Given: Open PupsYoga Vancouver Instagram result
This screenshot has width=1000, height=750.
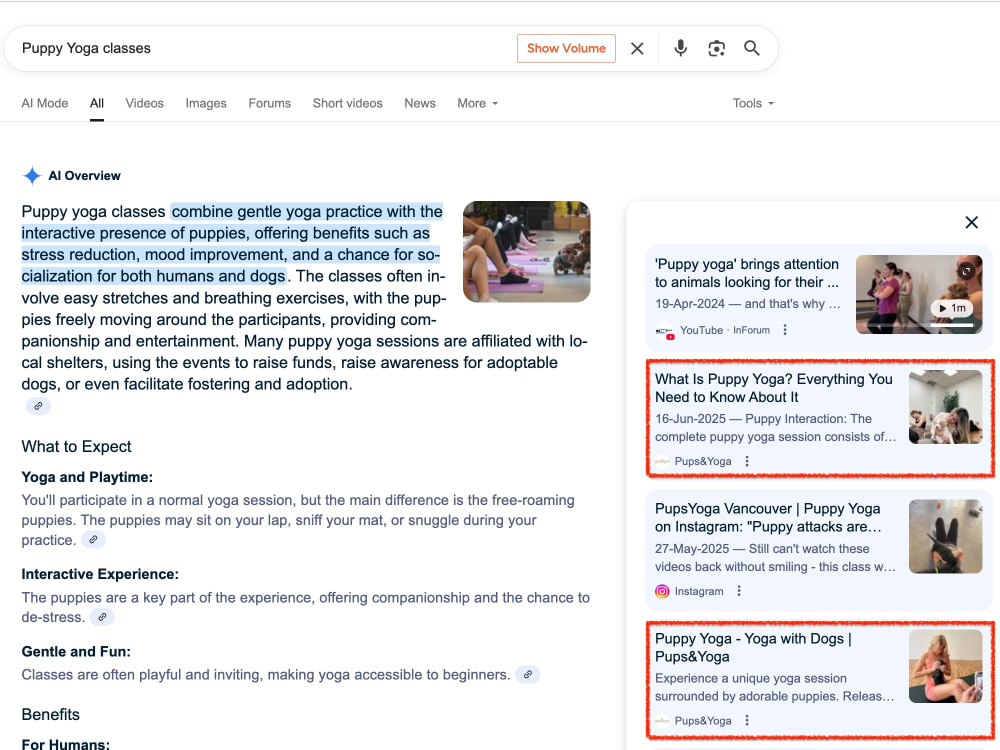Looking at the screenshot, I should tap(768, 517).
